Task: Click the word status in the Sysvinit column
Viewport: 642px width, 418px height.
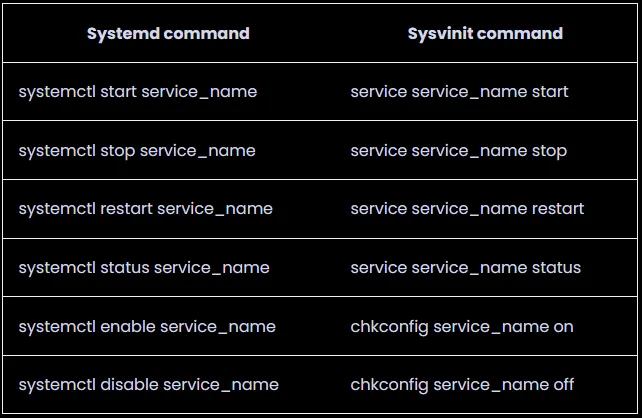Action: (x=556, y=268)
